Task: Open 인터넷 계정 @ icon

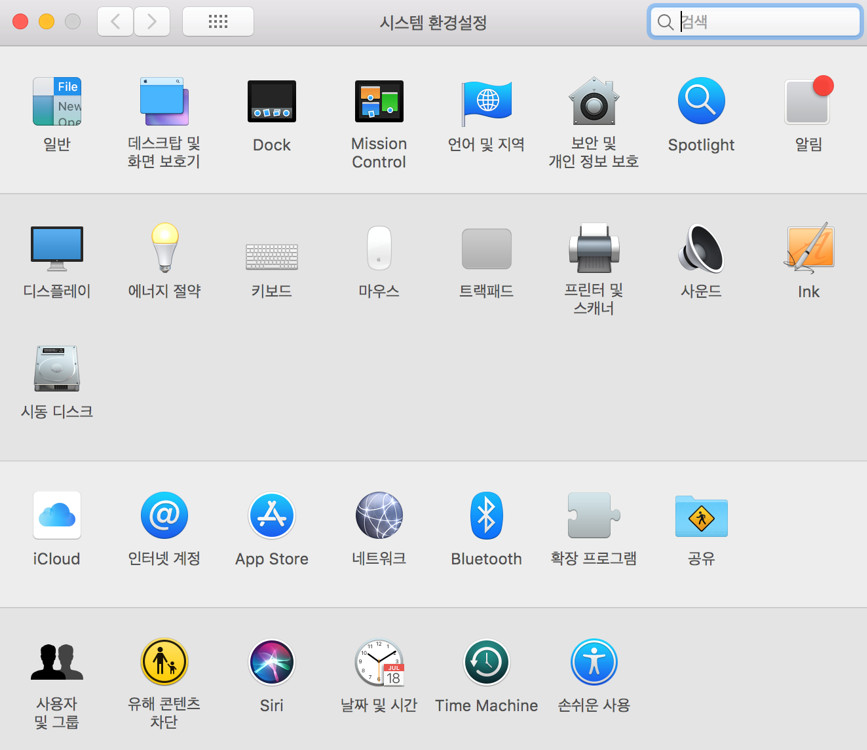Action: click(164, 515)
